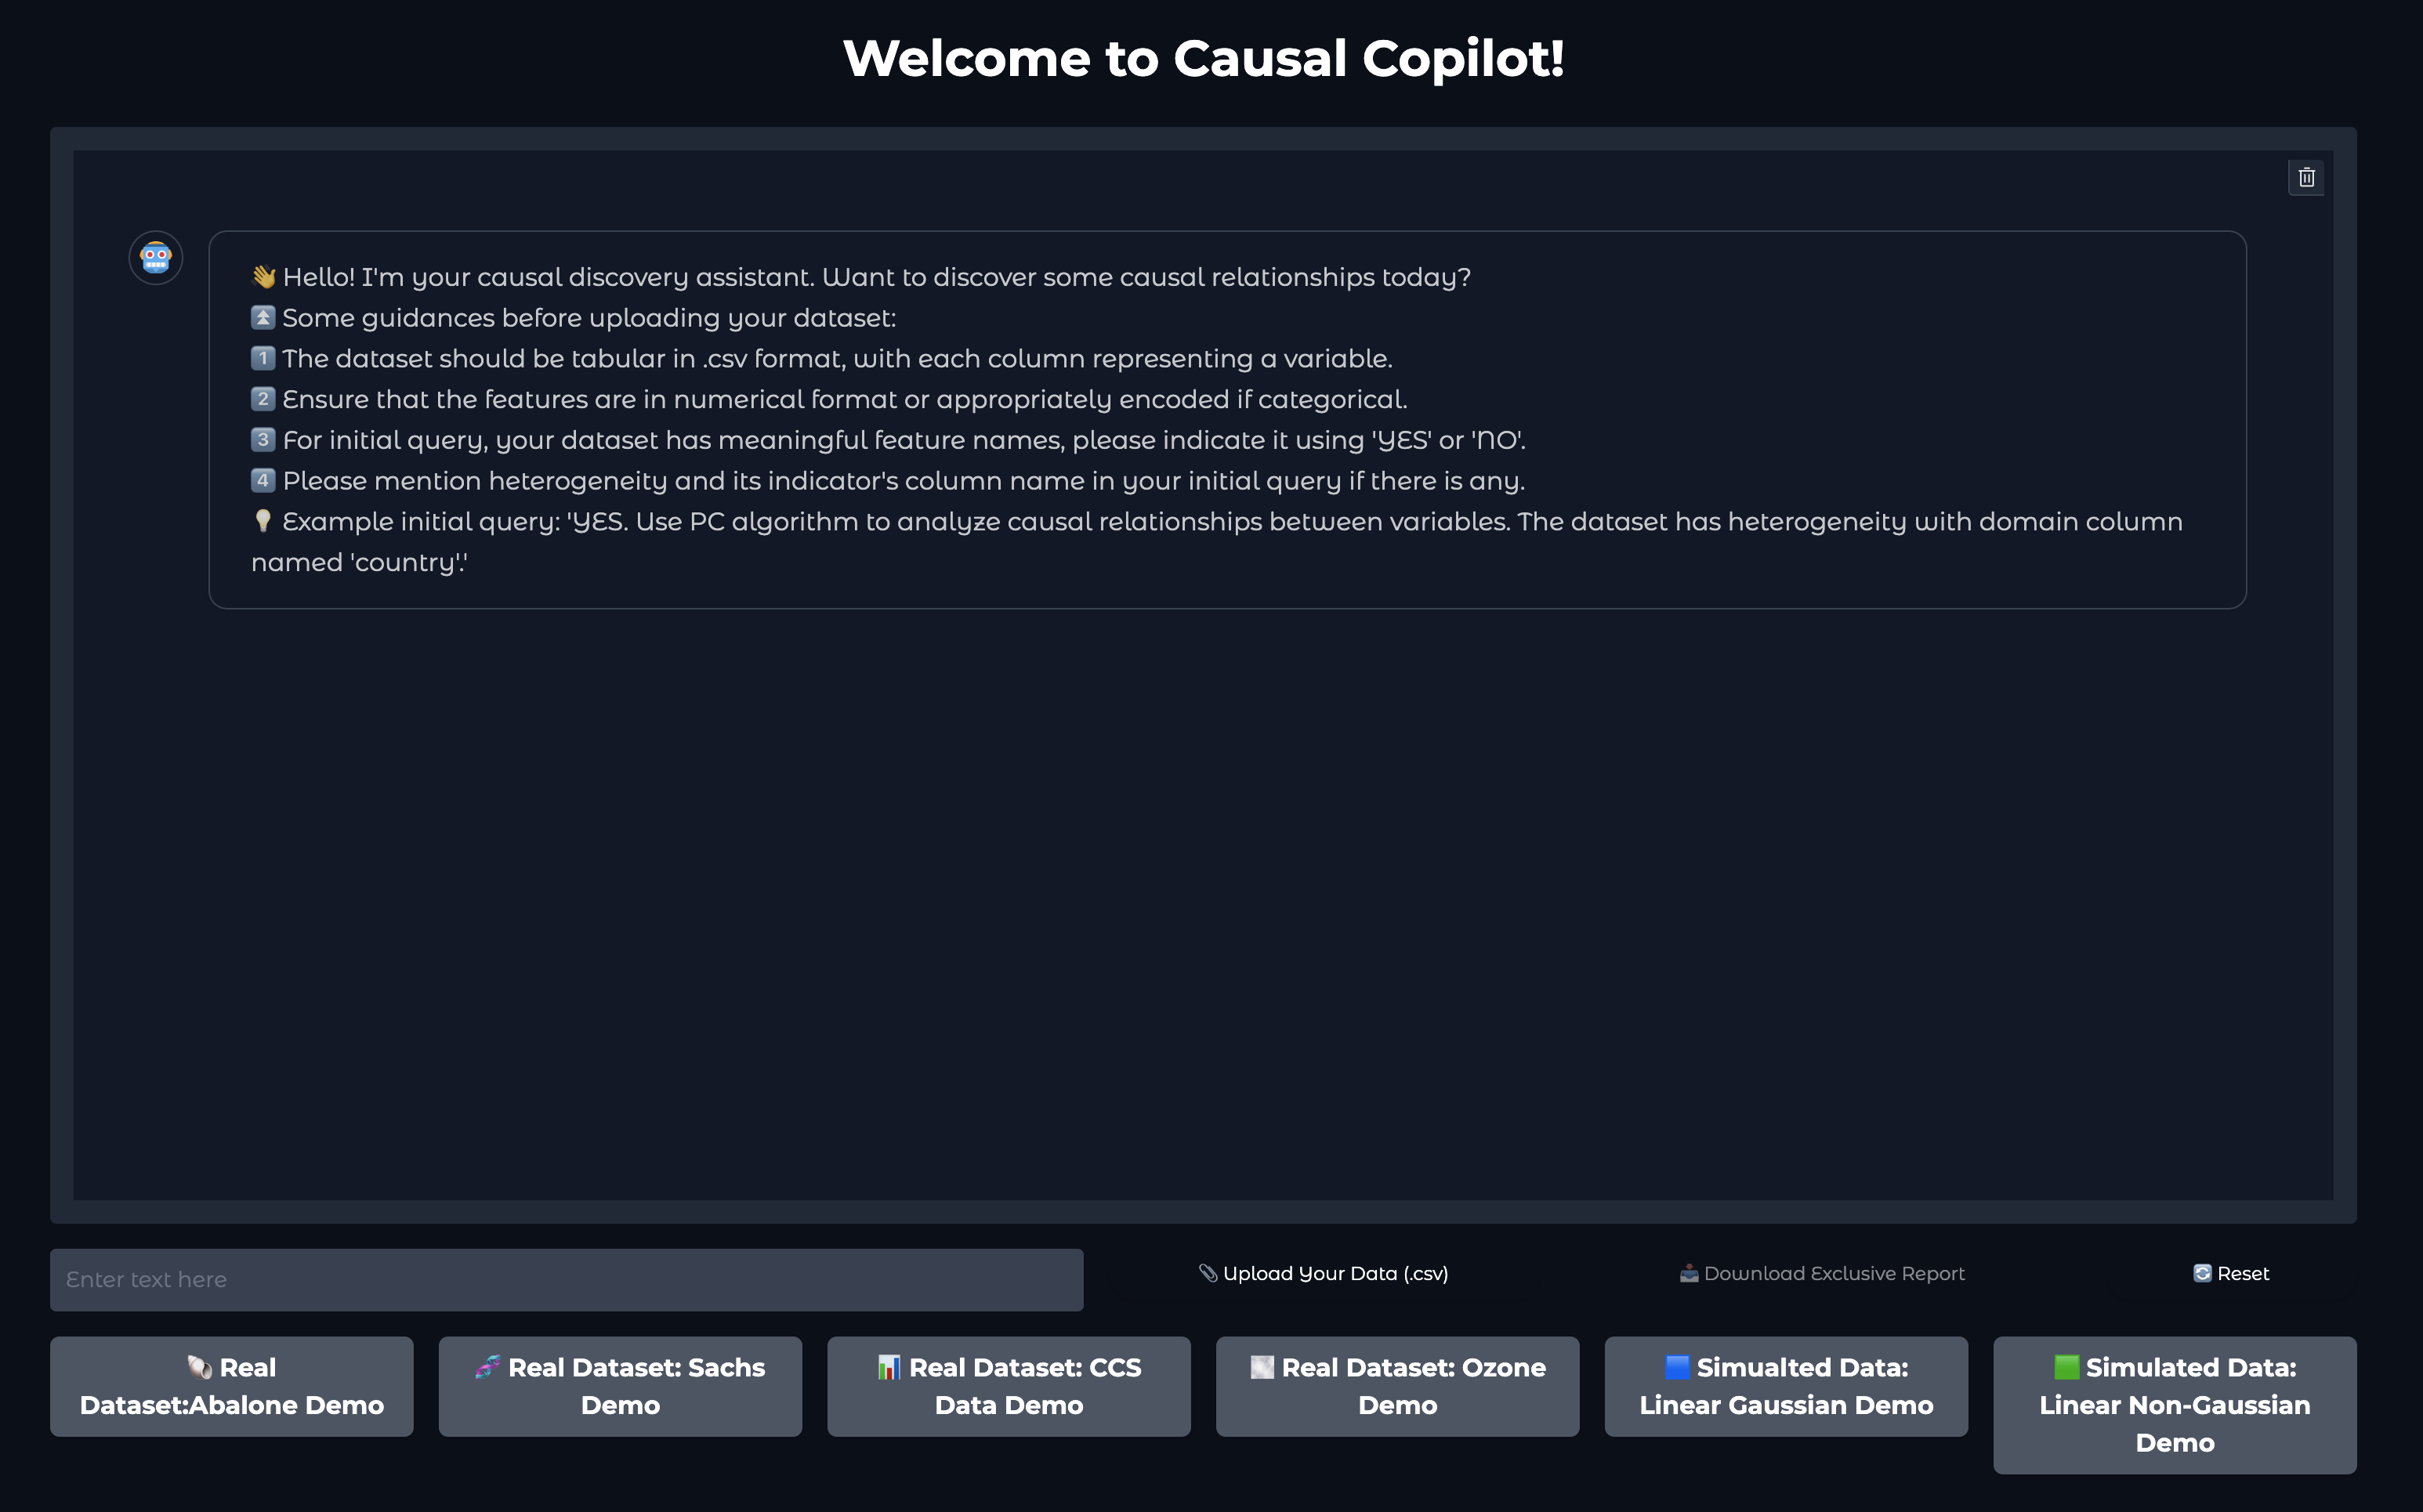Click the robot avatar icon
Screen dimensions: 2423x1512
coord(156,258)
